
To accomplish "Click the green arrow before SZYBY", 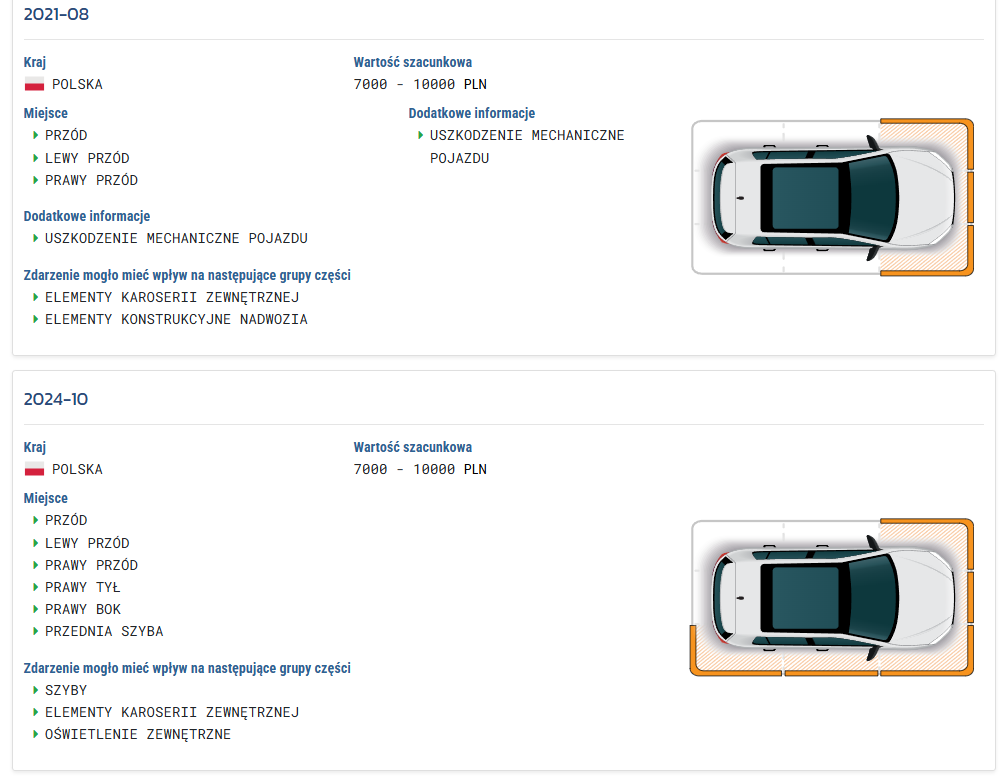I will (x=36, y=690).
